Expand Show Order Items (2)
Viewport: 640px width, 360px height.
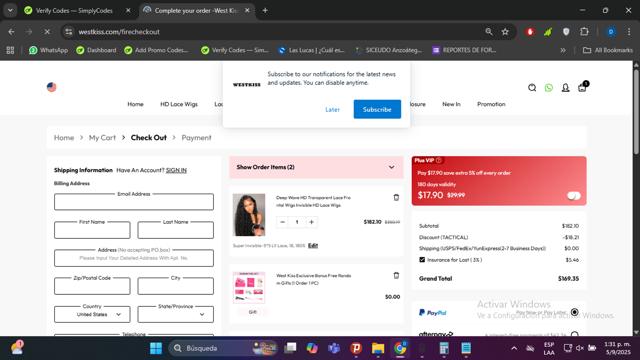(316, 167)
